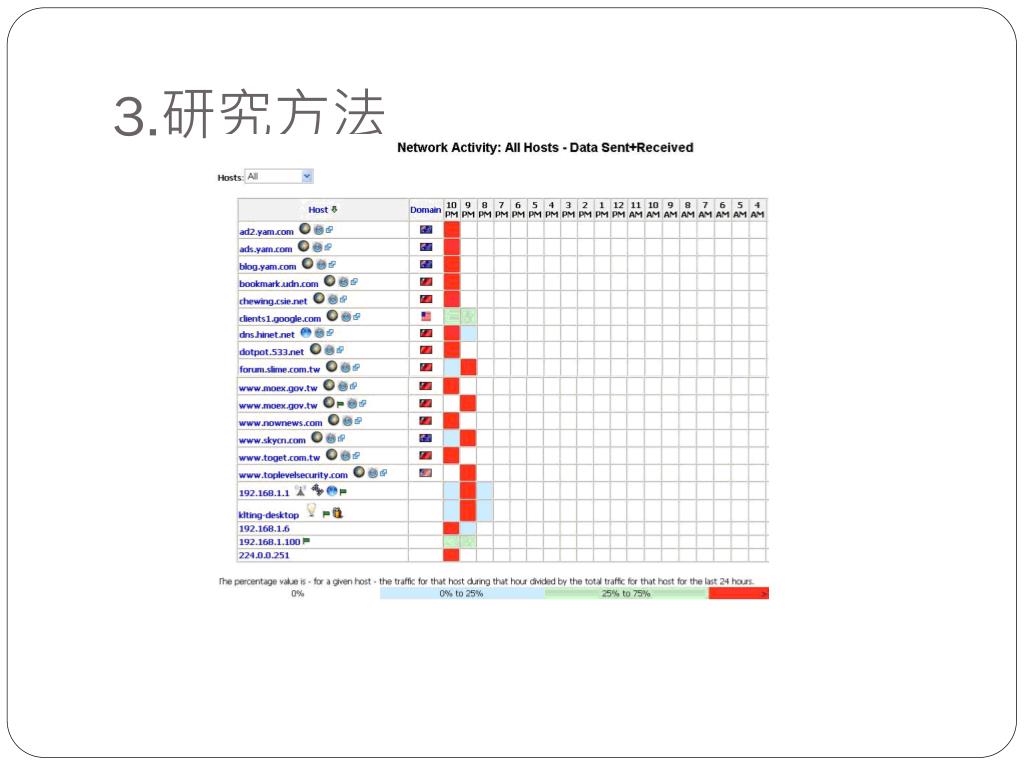
Task: Select host 192.168.1.1
Action: pos(264,493)
